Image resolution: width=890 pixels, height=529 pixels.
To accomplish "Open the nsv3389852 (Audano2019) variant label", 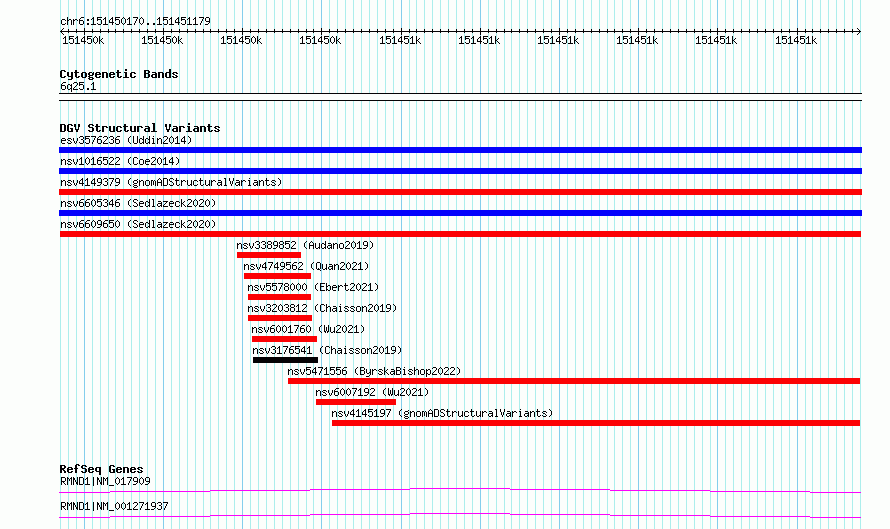I will 305,245.
